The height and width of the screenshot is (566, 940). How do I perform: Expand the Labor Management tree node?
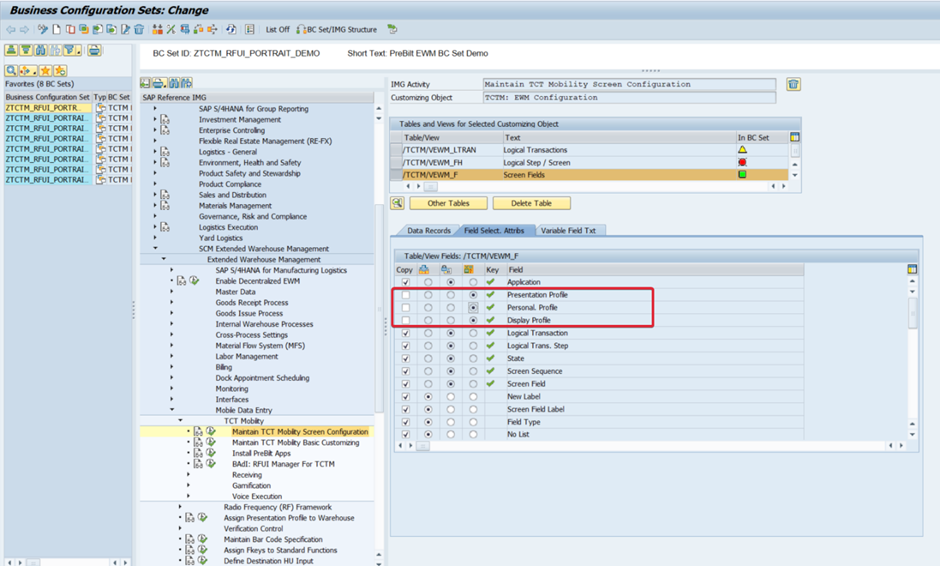[x=172, y=356]
